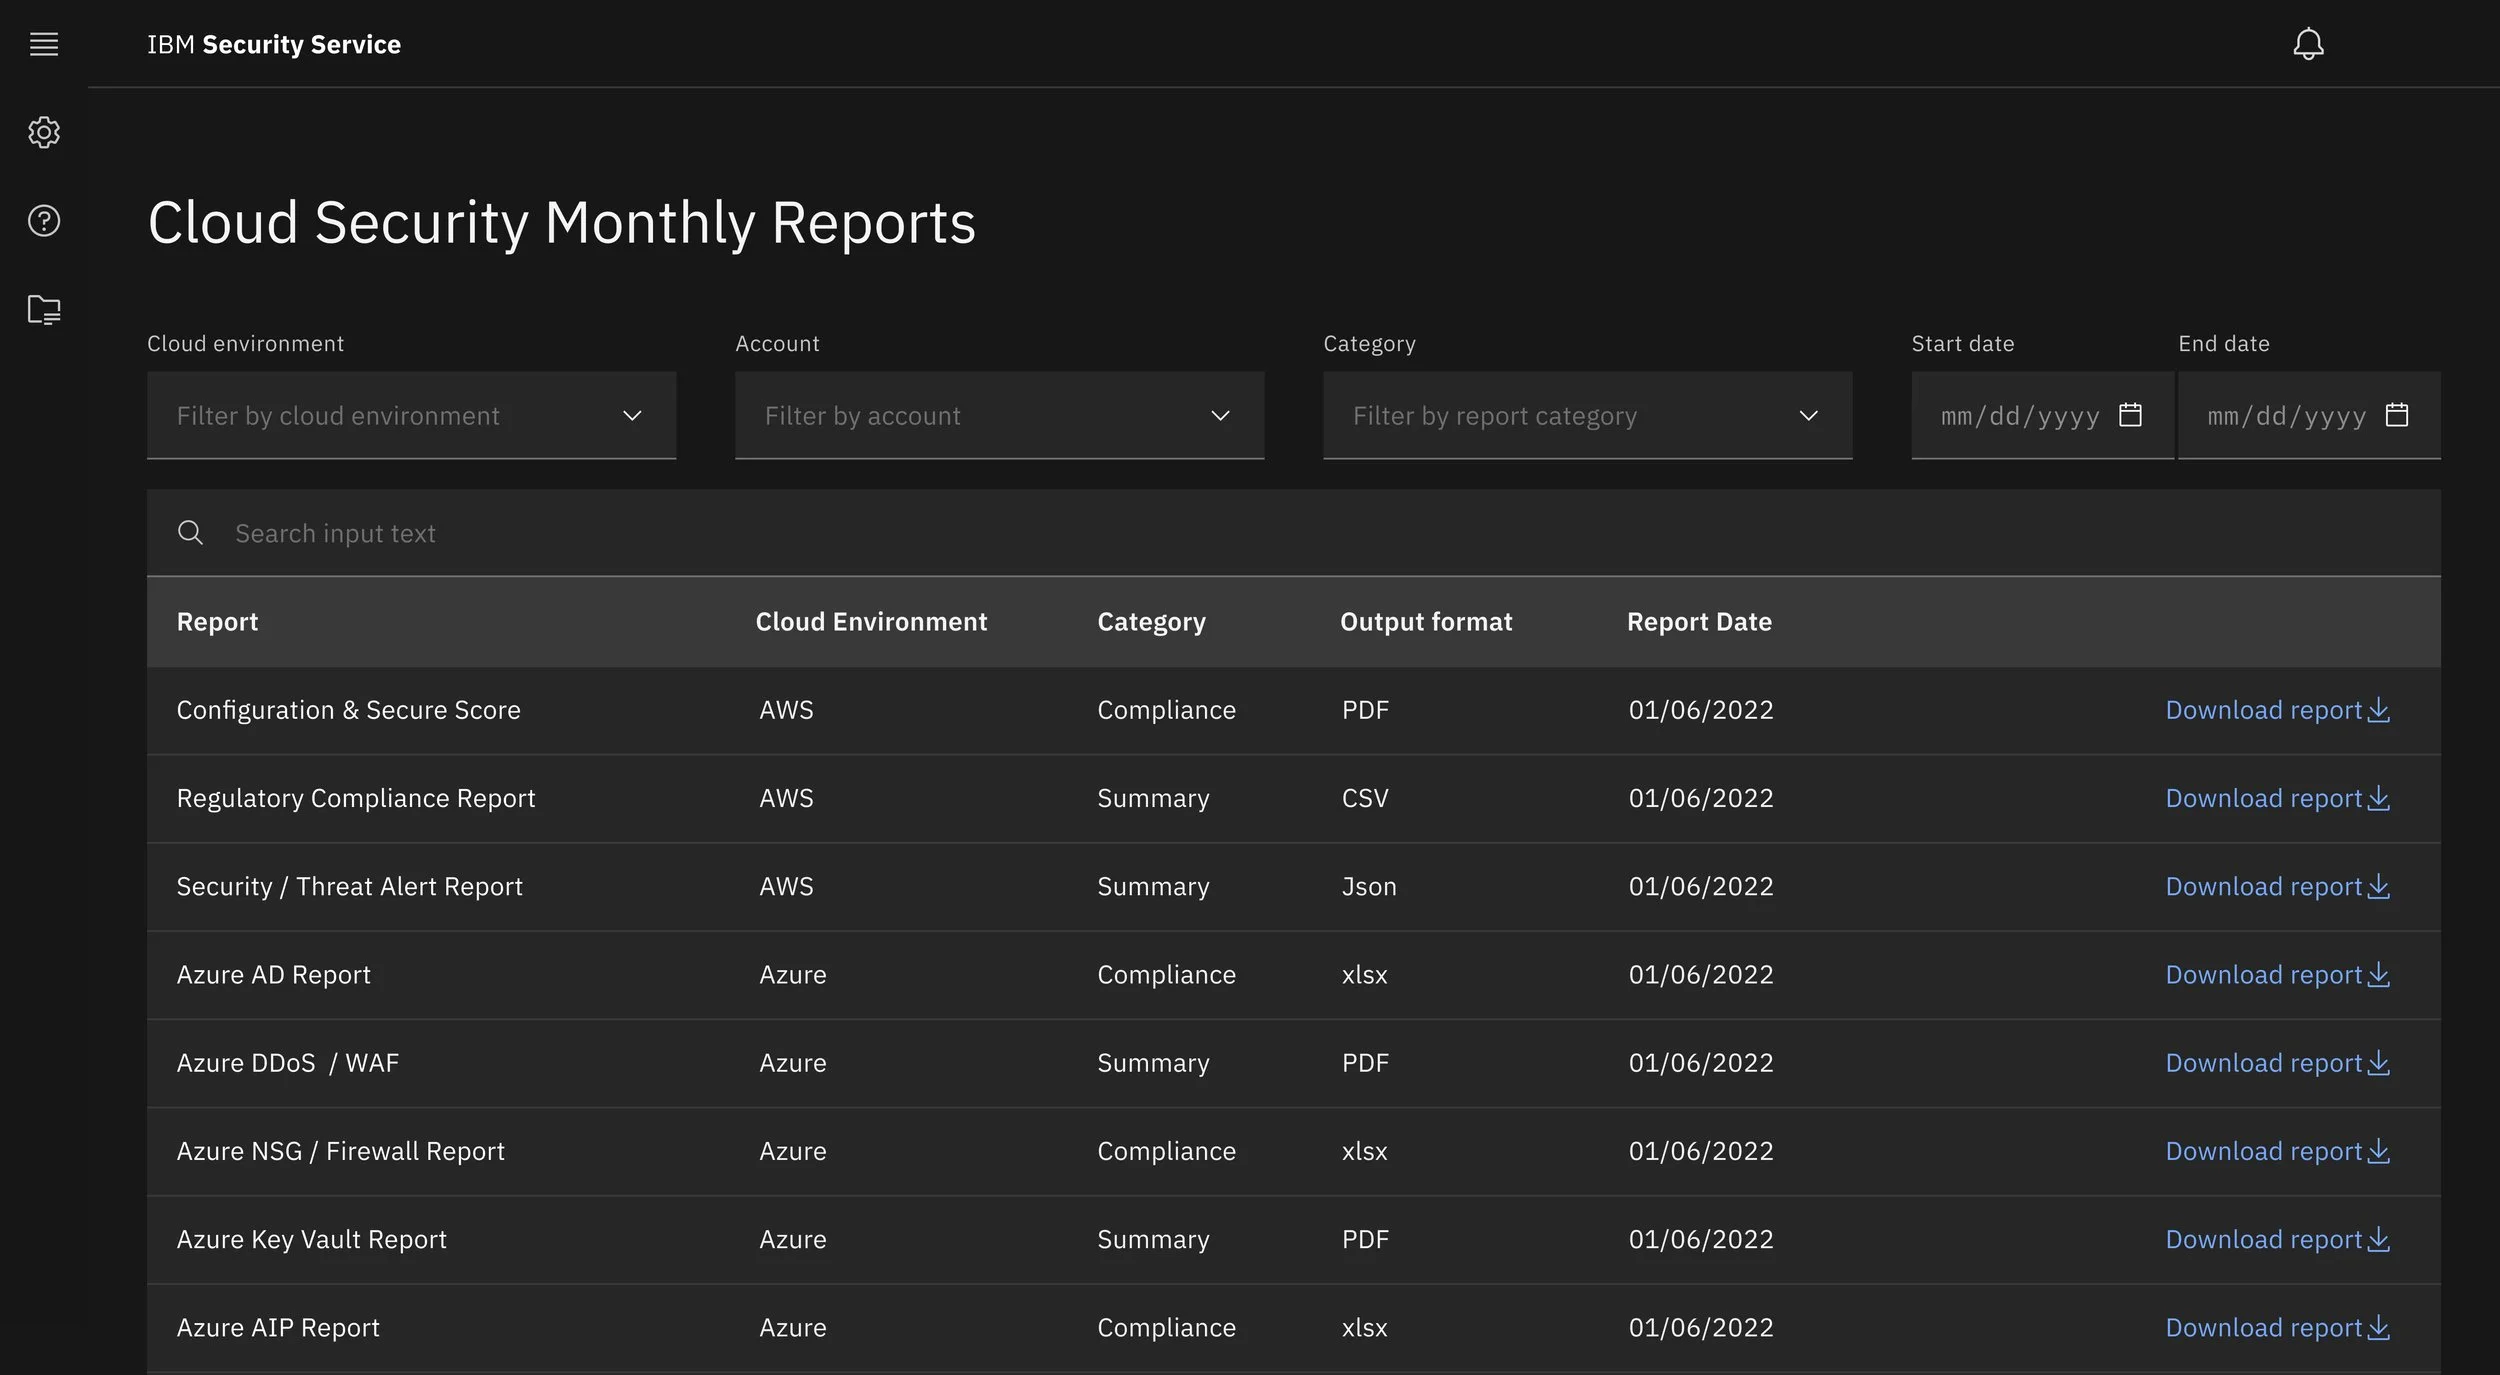
Task: Open the End date calendar icon
Action: click(2397, 415)
